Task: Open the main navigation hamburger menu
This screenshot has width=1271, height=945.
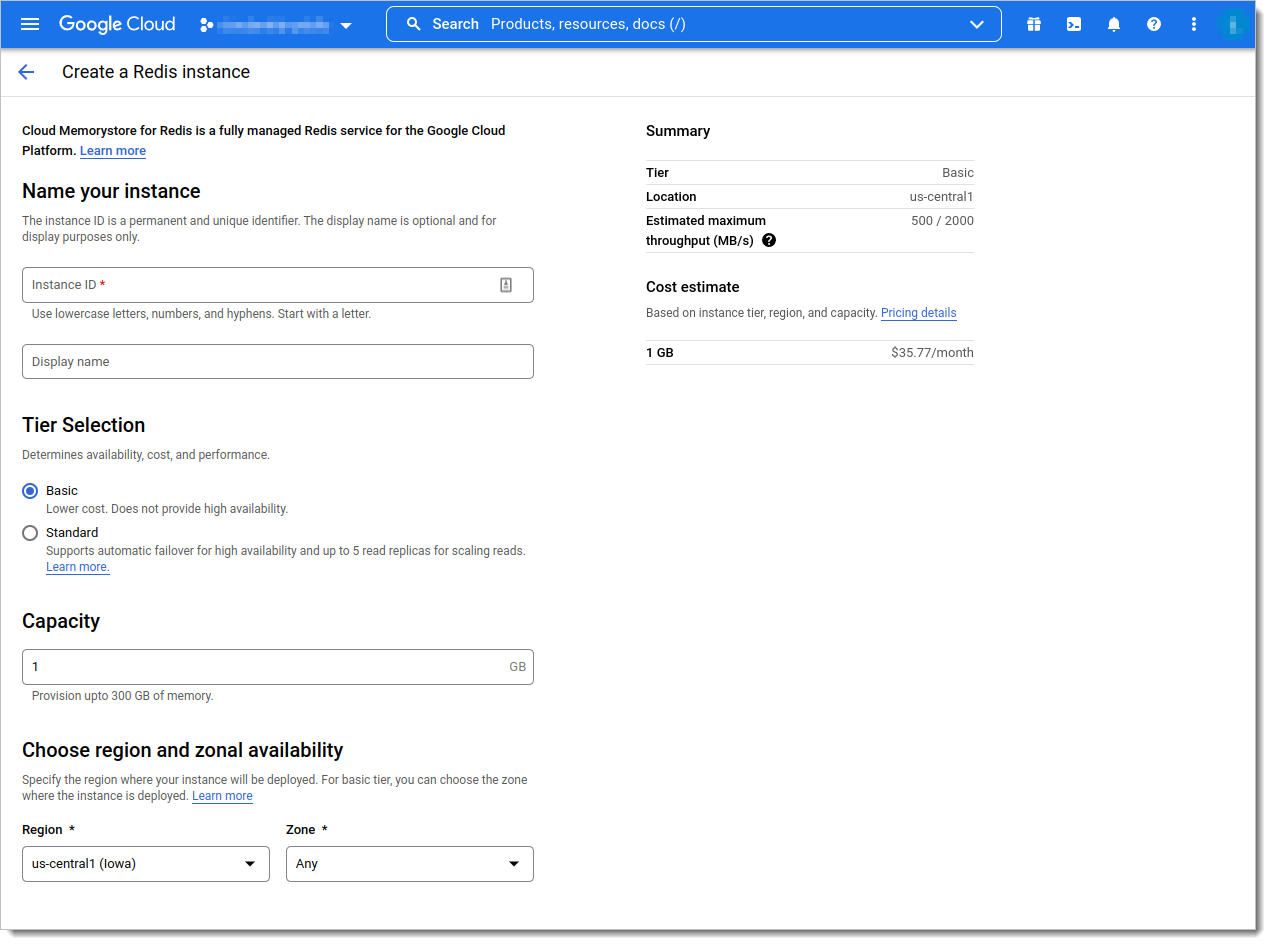Action: pos(30,24)
